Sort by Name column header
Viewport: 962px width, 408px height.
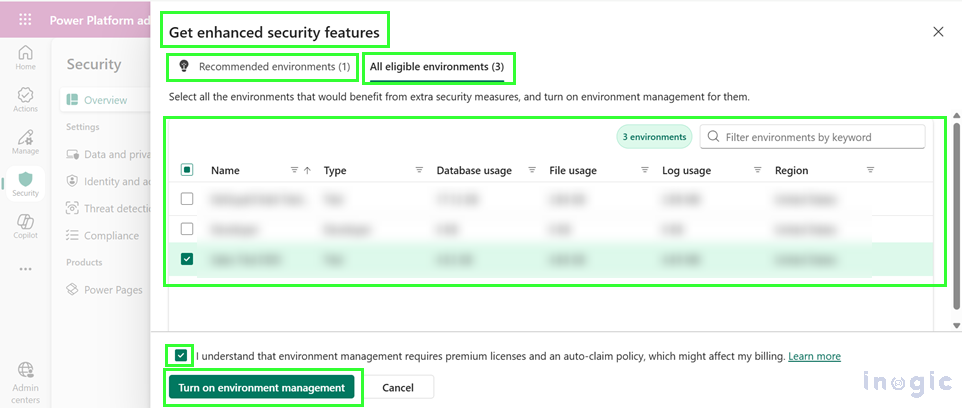pos(225,171)
